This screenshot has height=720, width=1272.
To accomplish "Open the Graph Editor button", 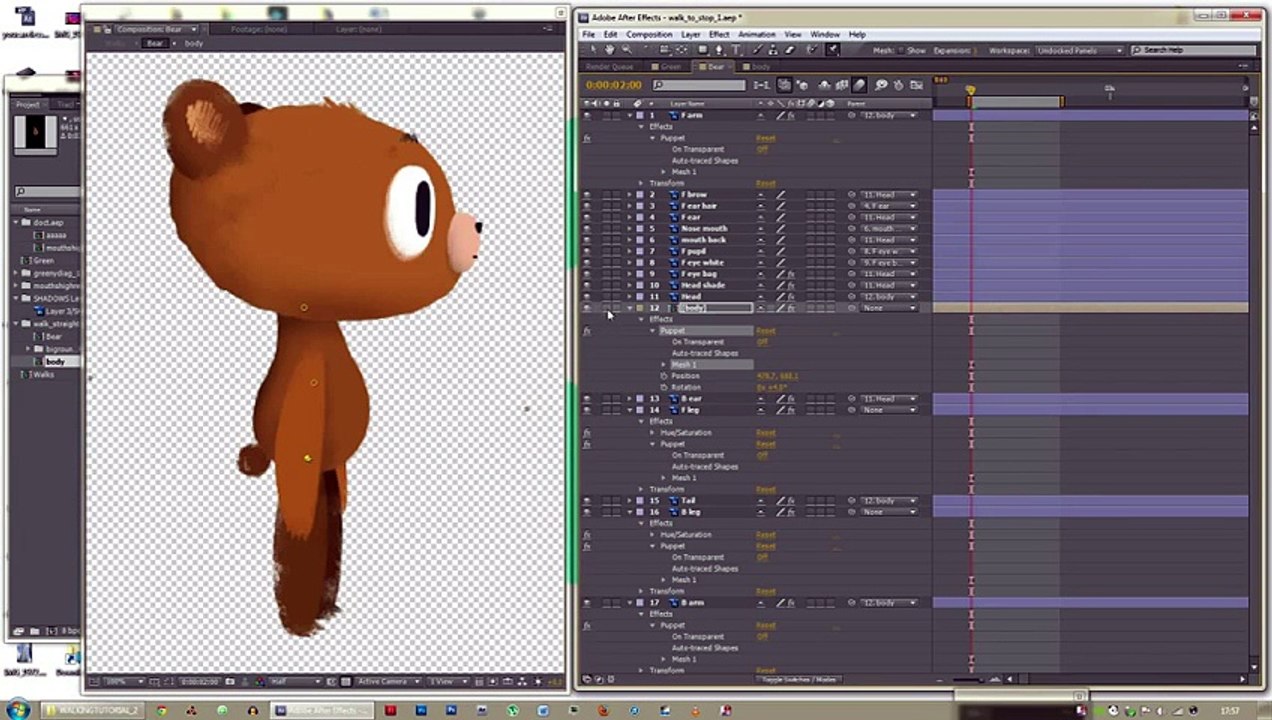I will (x=916, y=85).
